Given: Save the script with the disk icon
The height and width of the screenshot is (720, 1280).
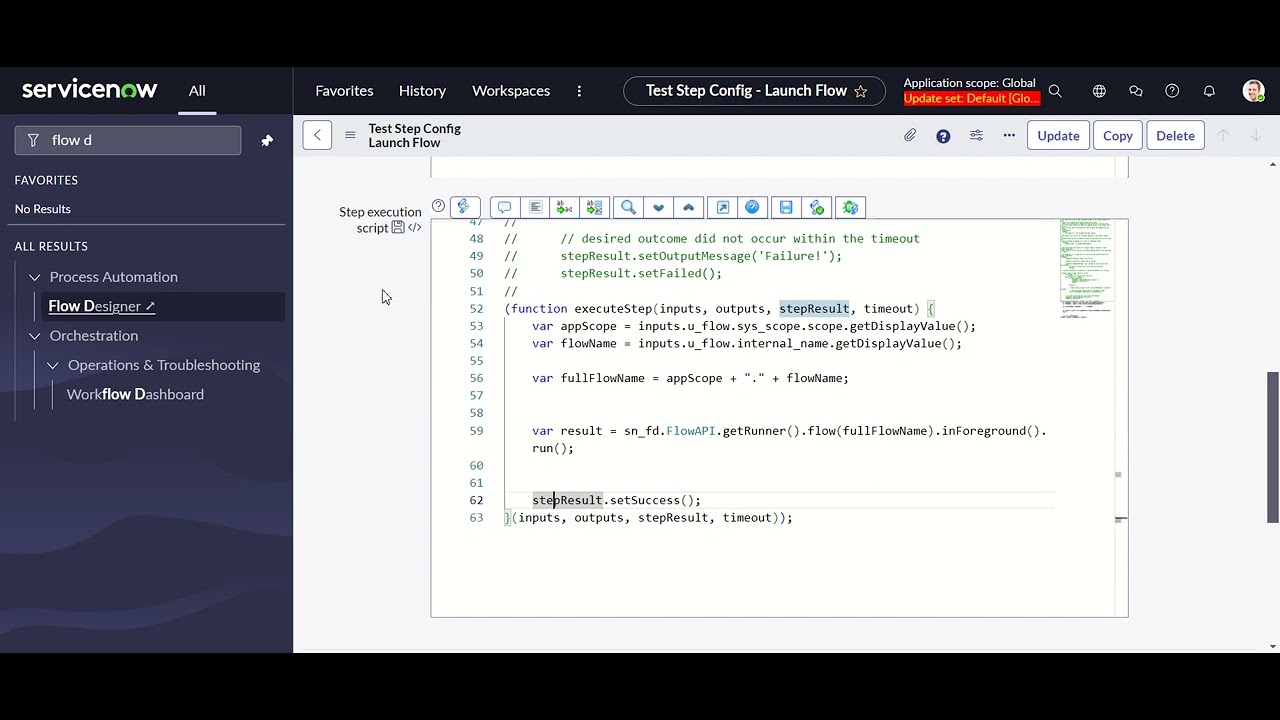Looking at the screenshot, I should [x=786, y=207].
